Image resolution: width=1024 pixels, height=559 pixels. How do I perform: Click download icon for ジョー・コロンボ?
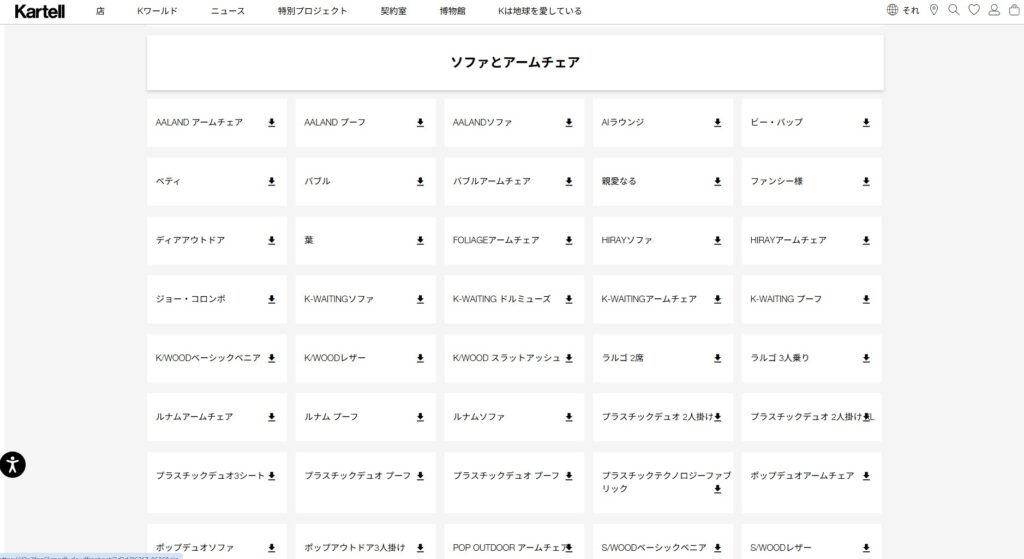pyautogui.click(x=271, y=299)
